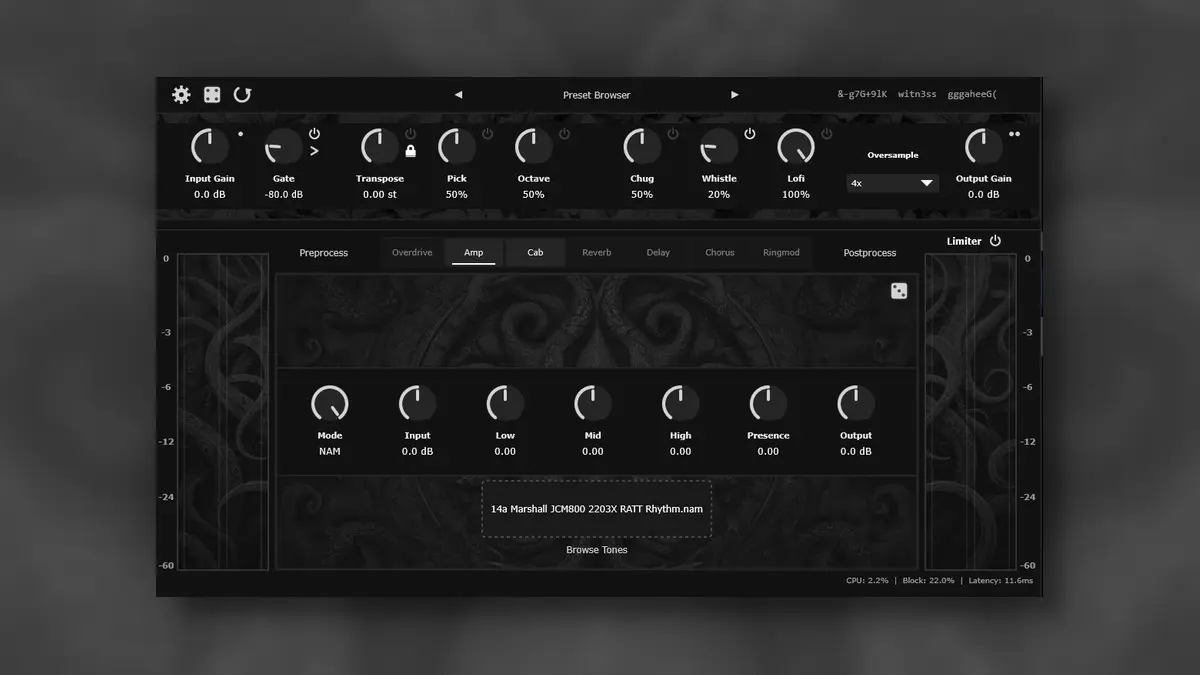Click the reset circular arrow icon
The height and width of the screenshot is (675, 1200).
click(242, 94)
